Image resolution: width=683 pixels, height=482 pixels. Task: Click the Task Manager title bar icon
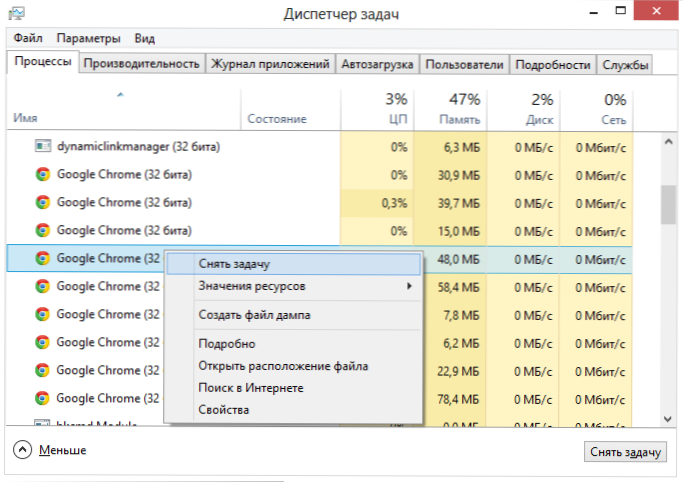pos(17,13)
